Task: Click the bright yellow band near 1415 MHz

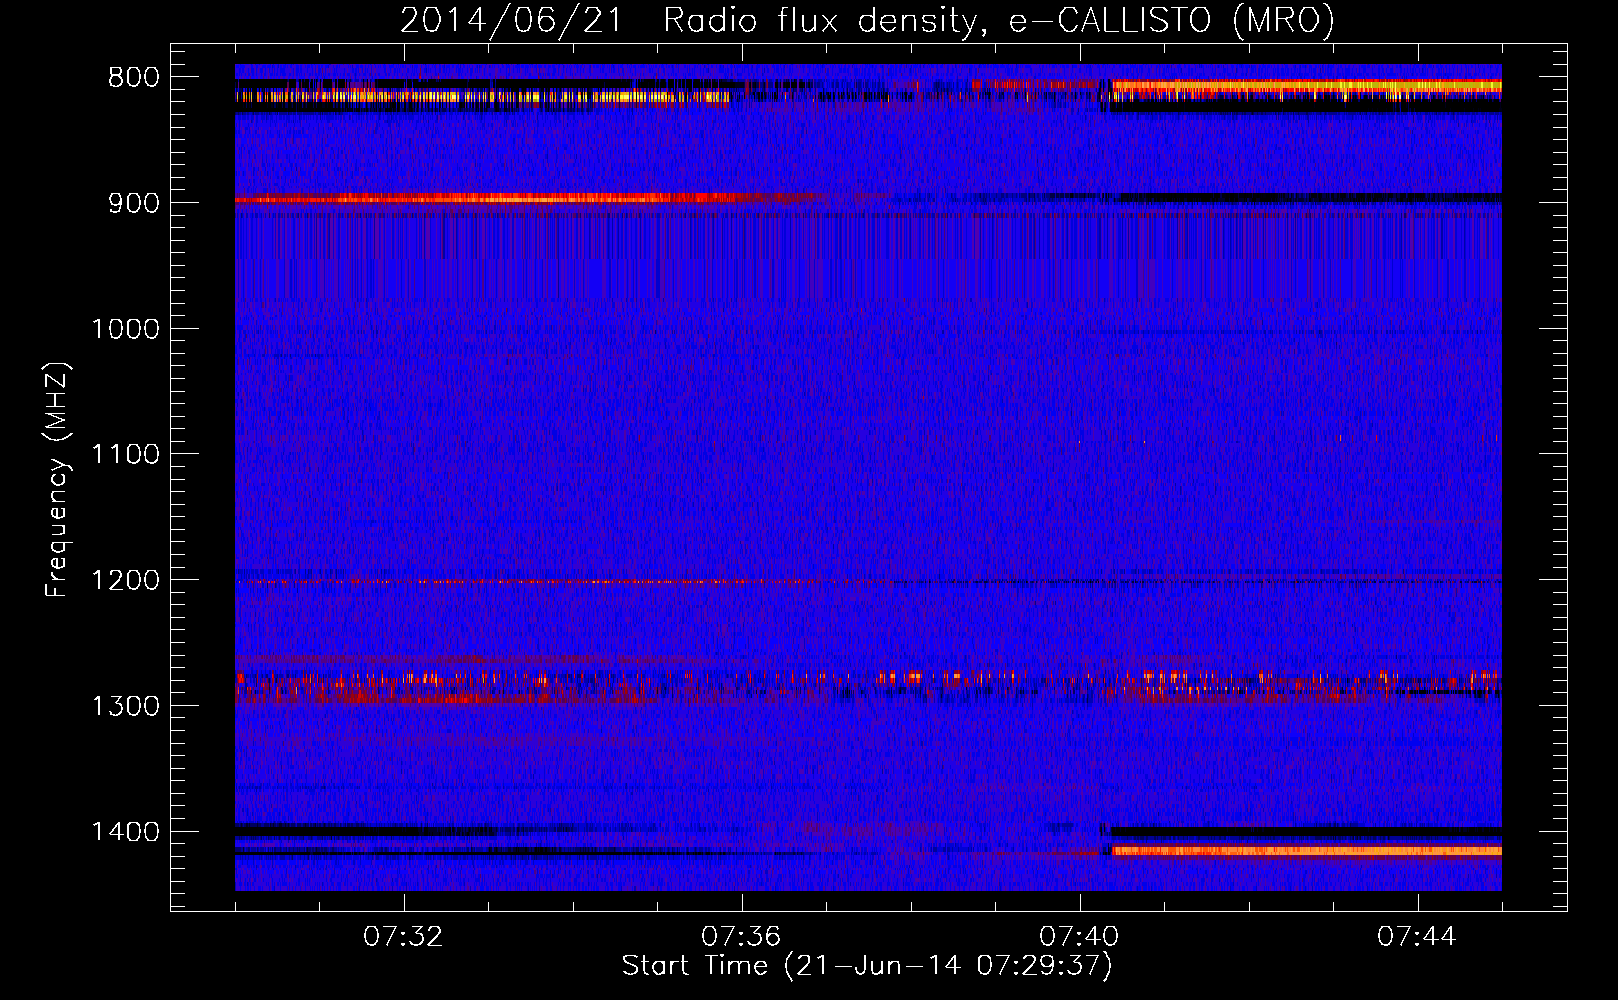Action: [x=1306, y=851]
